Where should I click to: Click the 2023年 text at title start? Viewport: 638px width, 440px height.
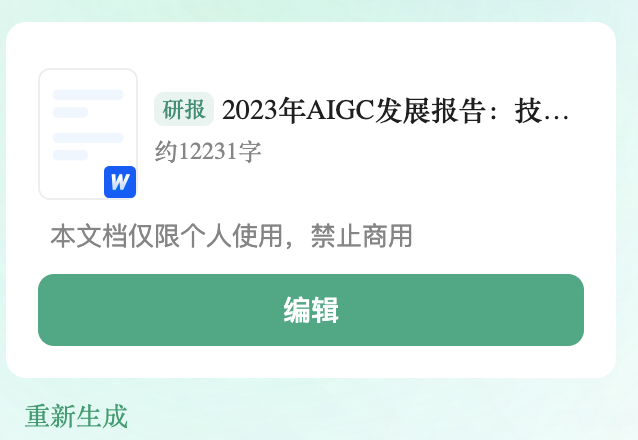264,111
